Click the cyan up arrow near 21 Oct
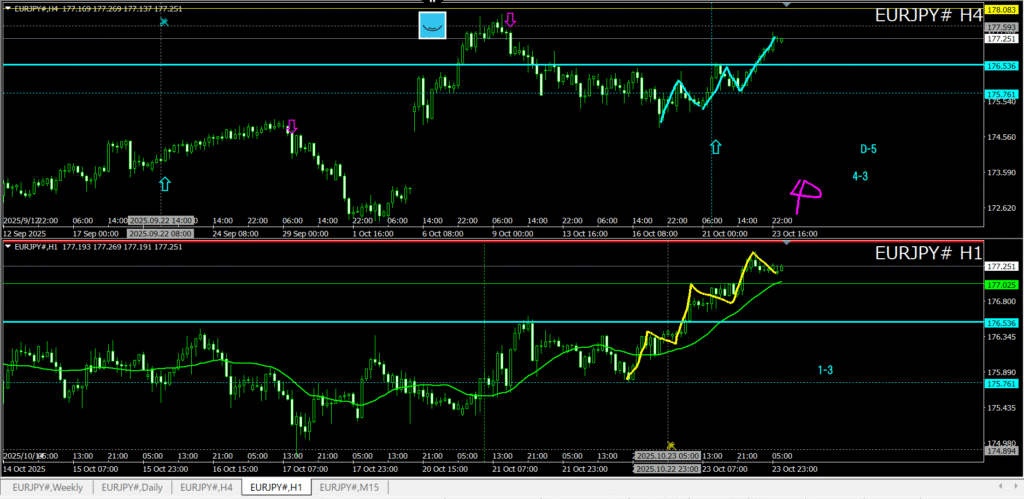The height and width of the screenshot is (499, 1024). point(716,147)
